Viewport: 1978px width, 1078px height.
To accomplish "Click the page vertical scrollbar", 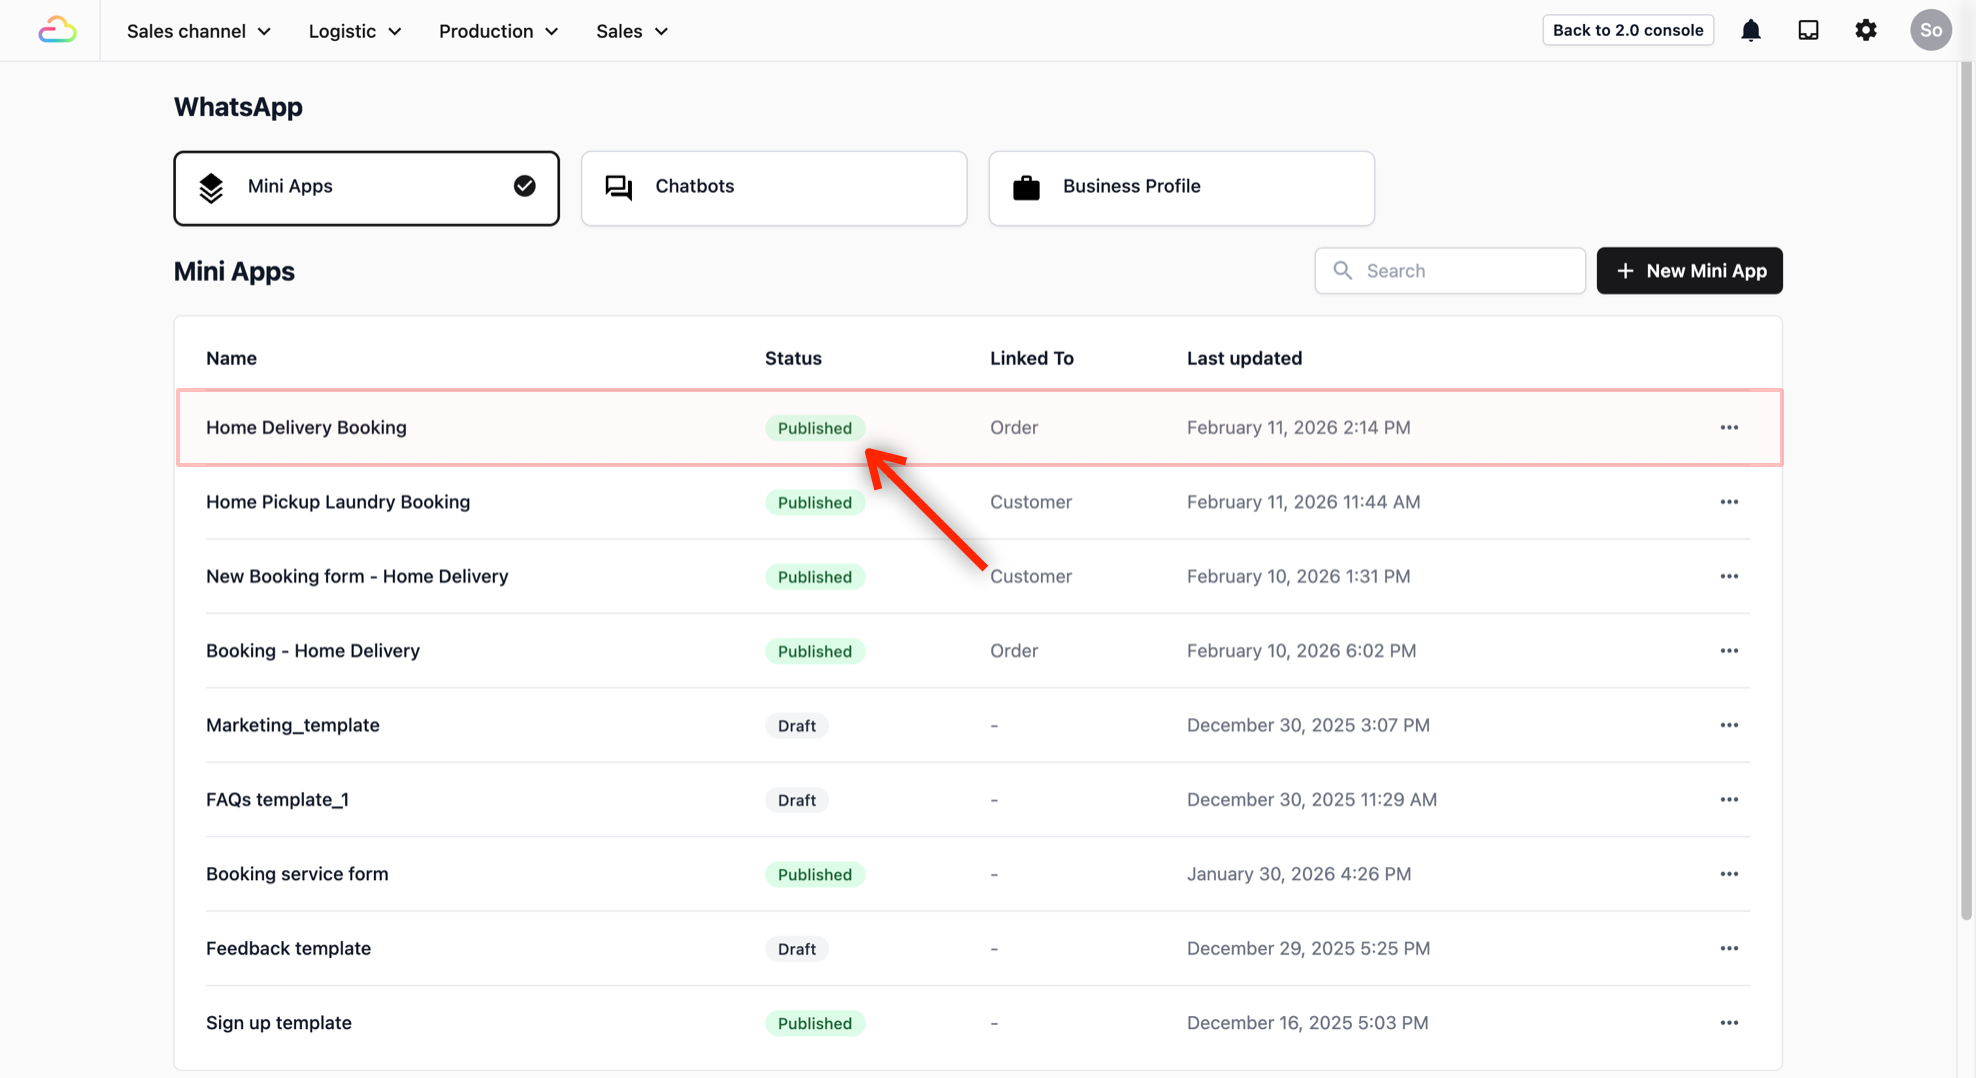I will (x=1966, y=490).
